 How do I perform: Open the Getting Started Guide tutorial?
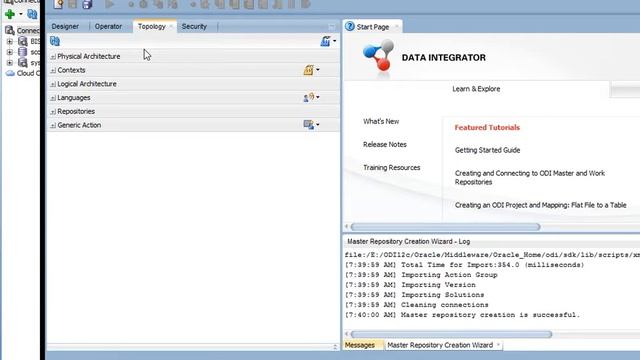(x=487, y=150)
